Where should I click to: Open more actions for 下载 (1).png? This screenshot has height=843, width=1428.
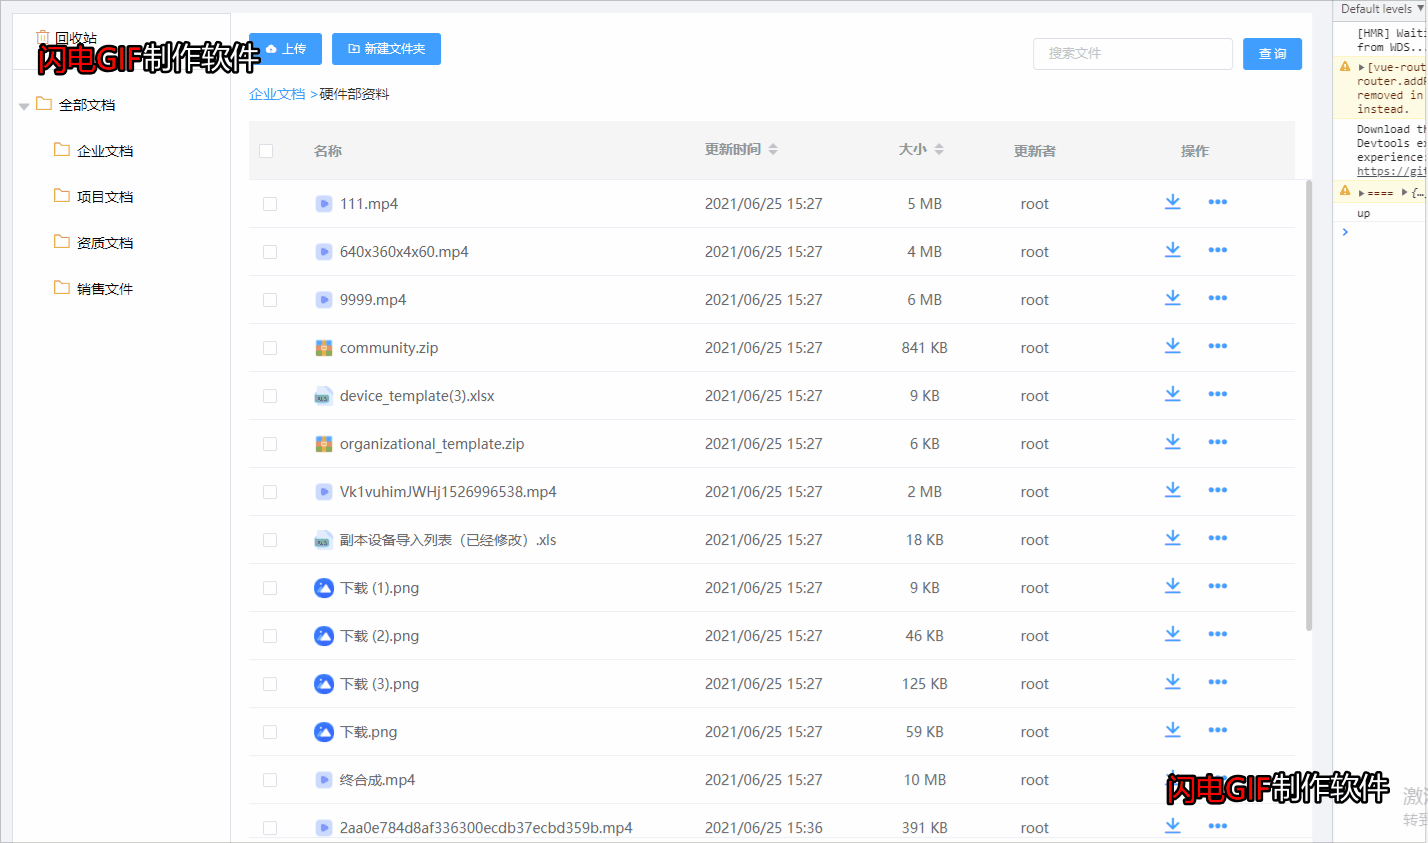(x=1217, y=586)
